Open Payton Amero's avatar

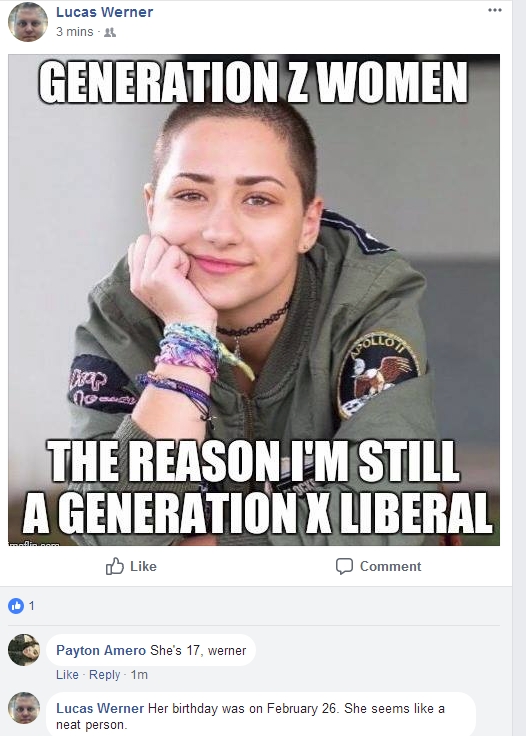click(24, 650)
